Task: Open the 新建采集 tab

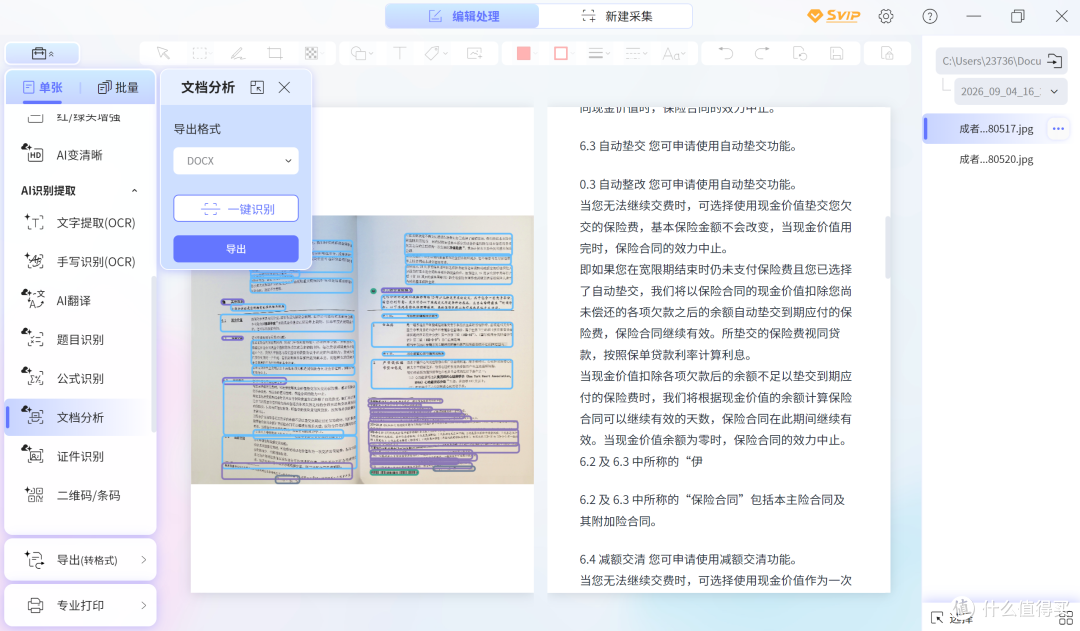Action: tap(616, 16)
